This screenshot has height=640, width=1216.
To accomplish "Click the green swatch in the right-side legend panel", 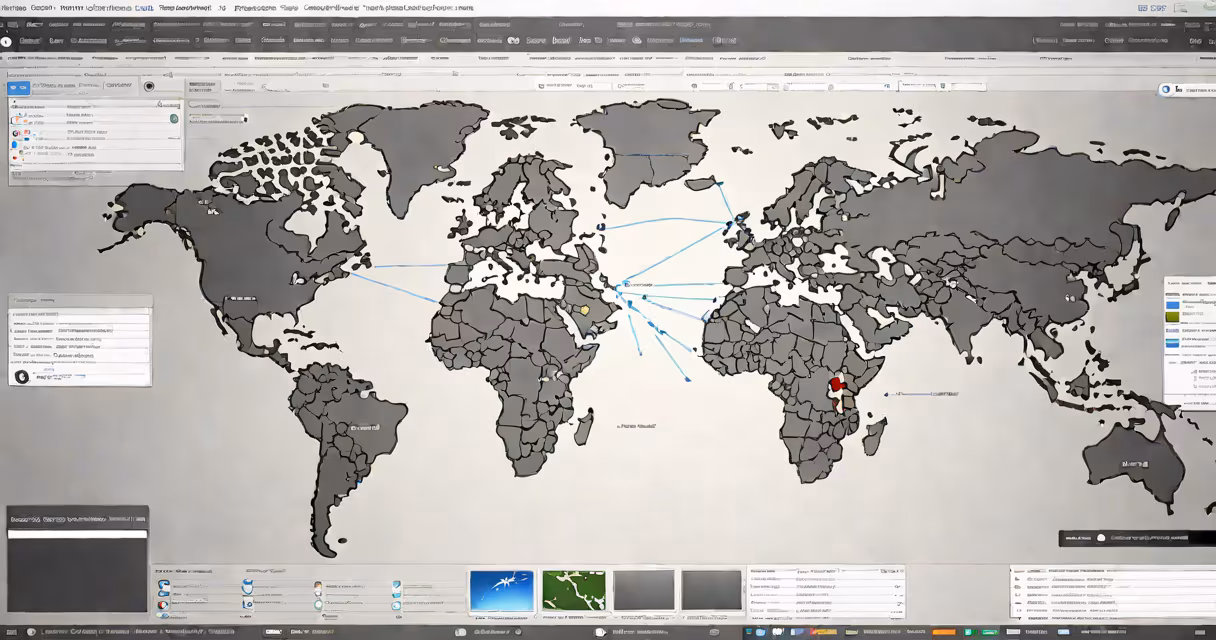I will pos(1173,316).
